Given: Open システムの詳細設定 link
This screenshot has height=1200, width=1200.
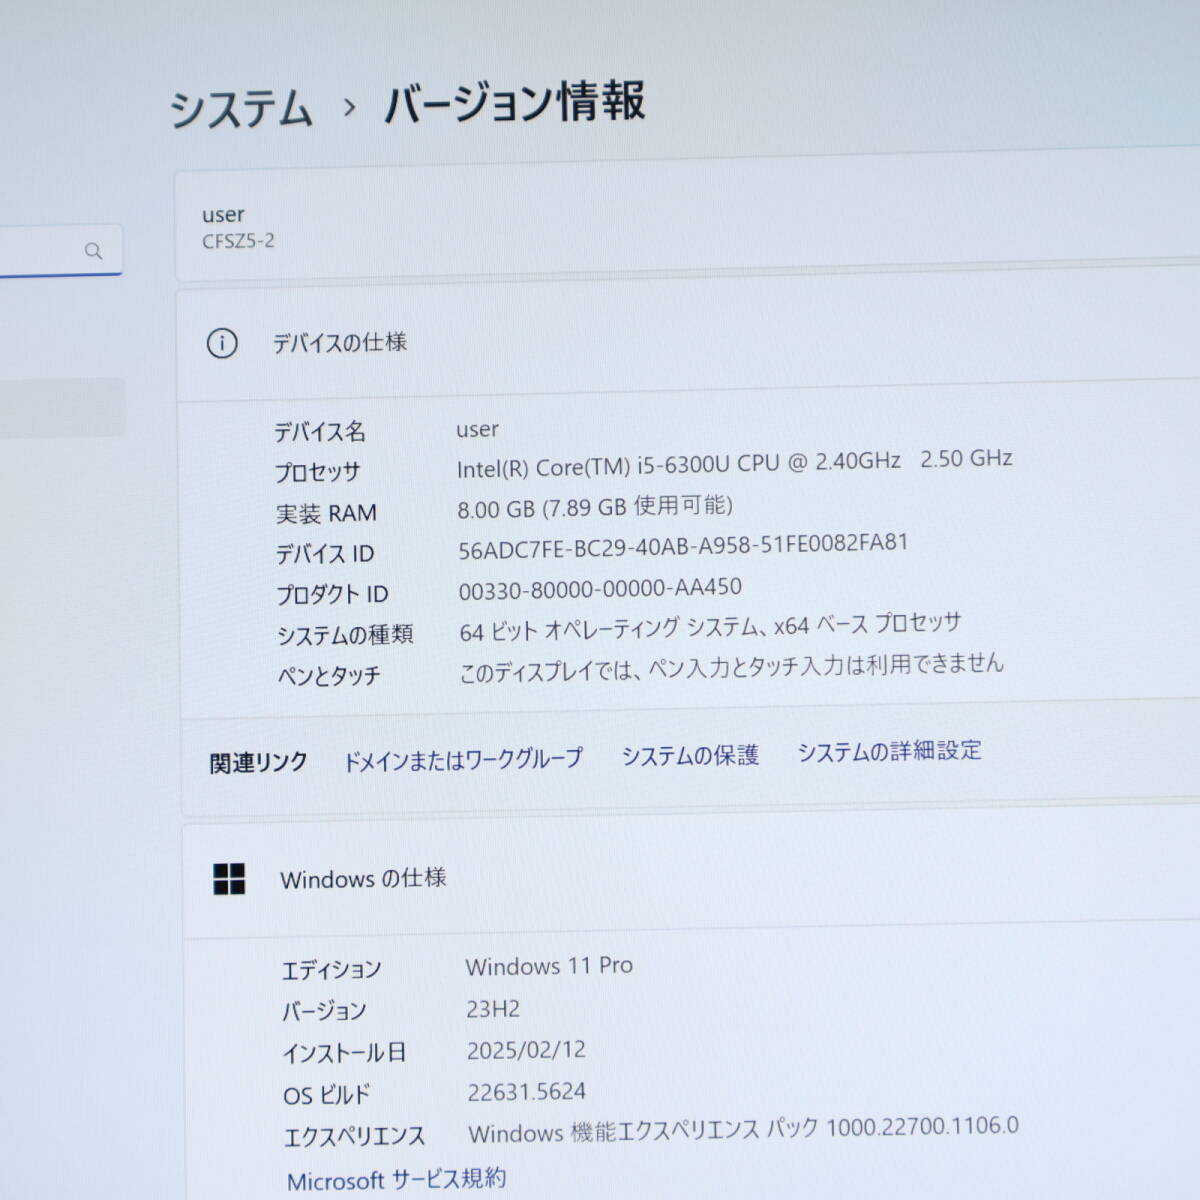Looking at the screenshot, I should pyautogui.click(x=889, y=751).
